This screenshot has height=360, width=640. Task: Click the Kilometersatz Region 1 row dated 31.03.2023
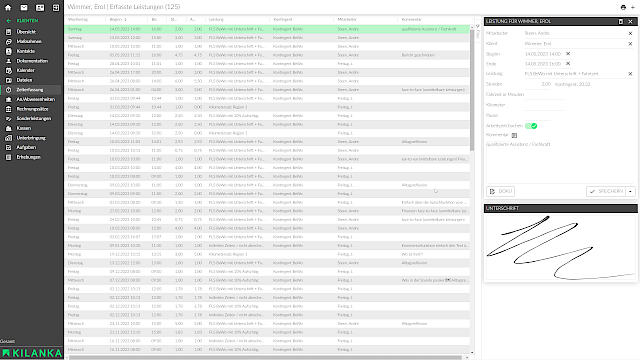coord(267,107)
